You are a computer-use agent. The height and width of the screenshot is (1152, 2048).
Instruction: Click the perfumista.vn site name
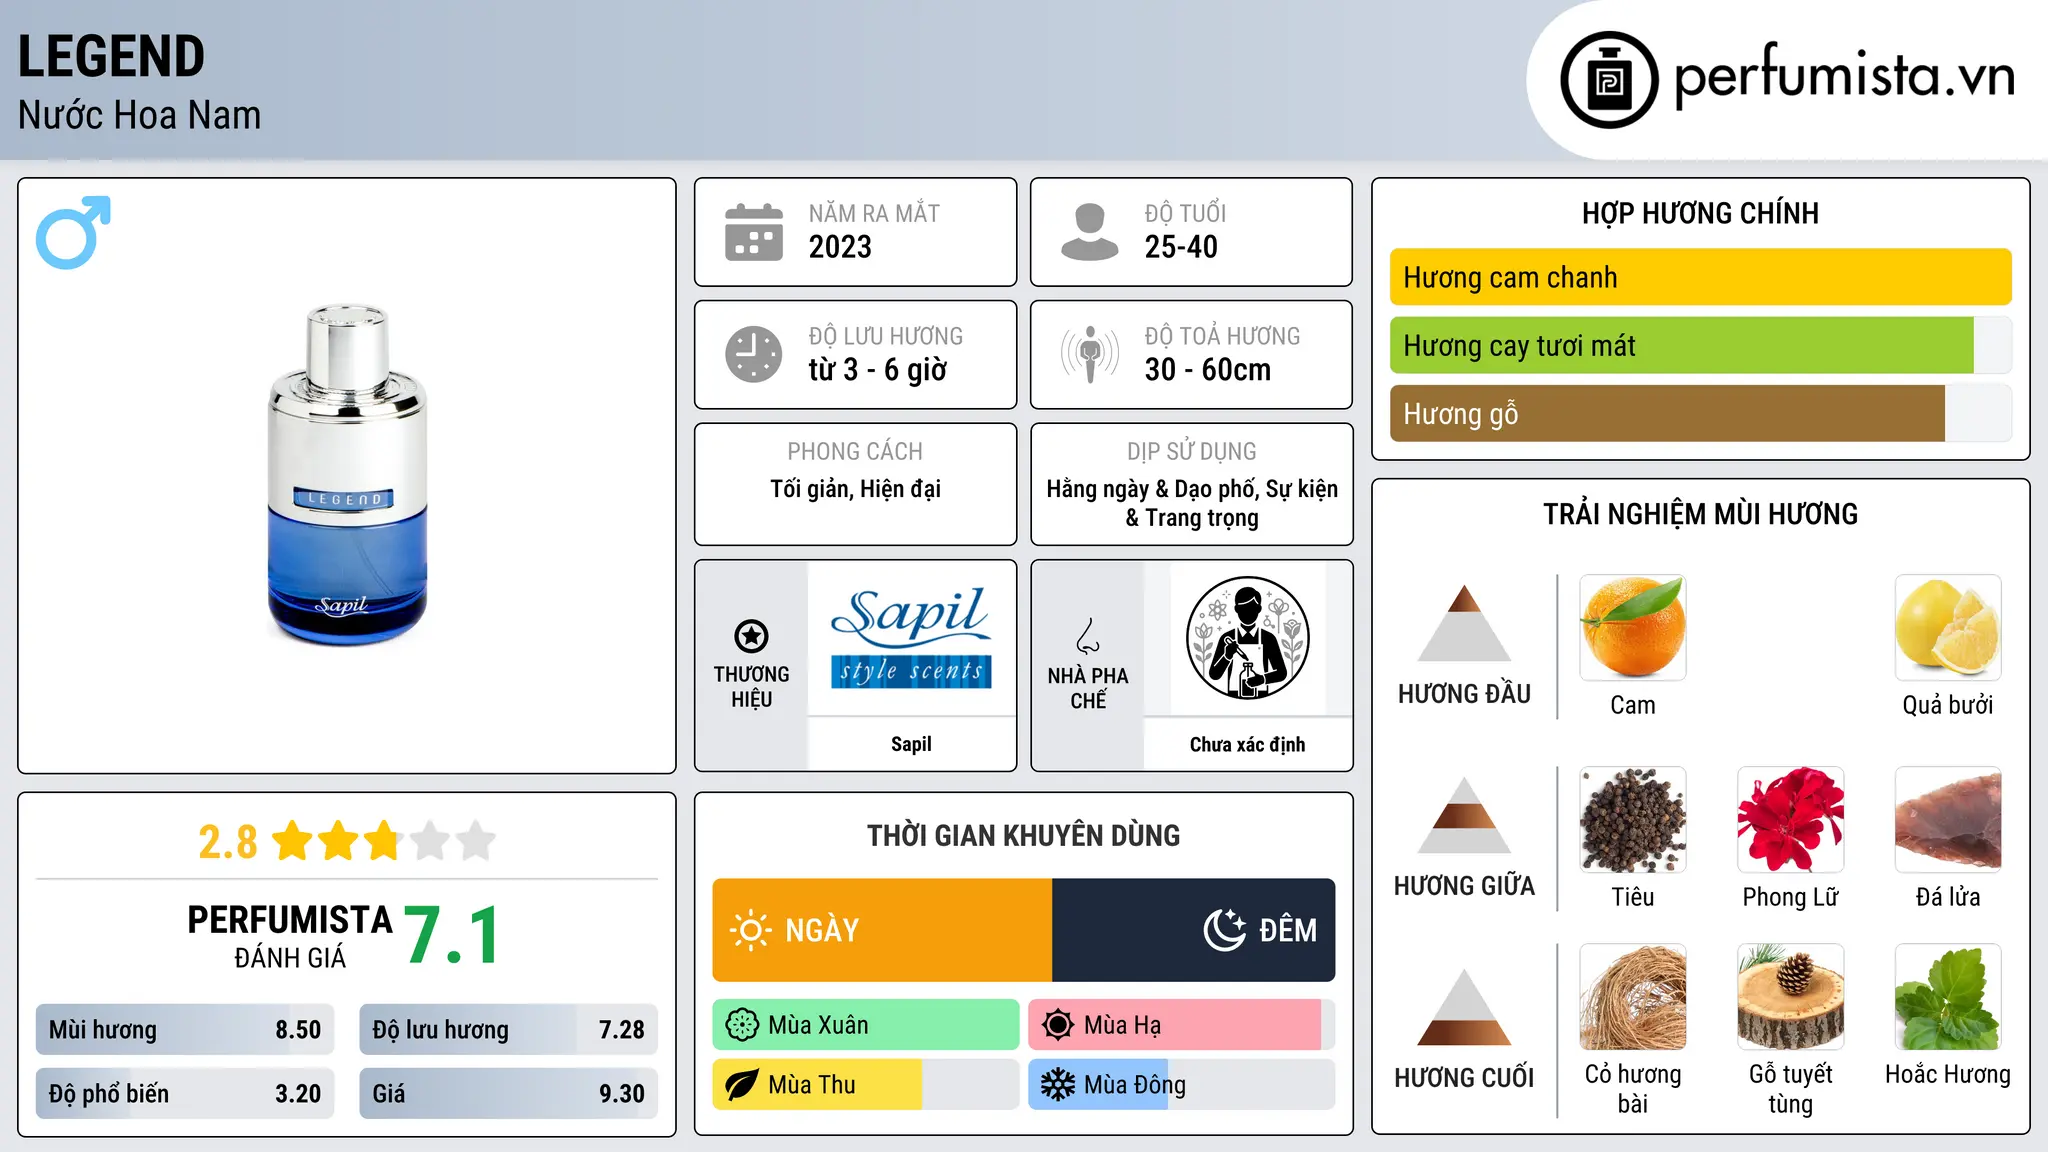coord(1844,77)
